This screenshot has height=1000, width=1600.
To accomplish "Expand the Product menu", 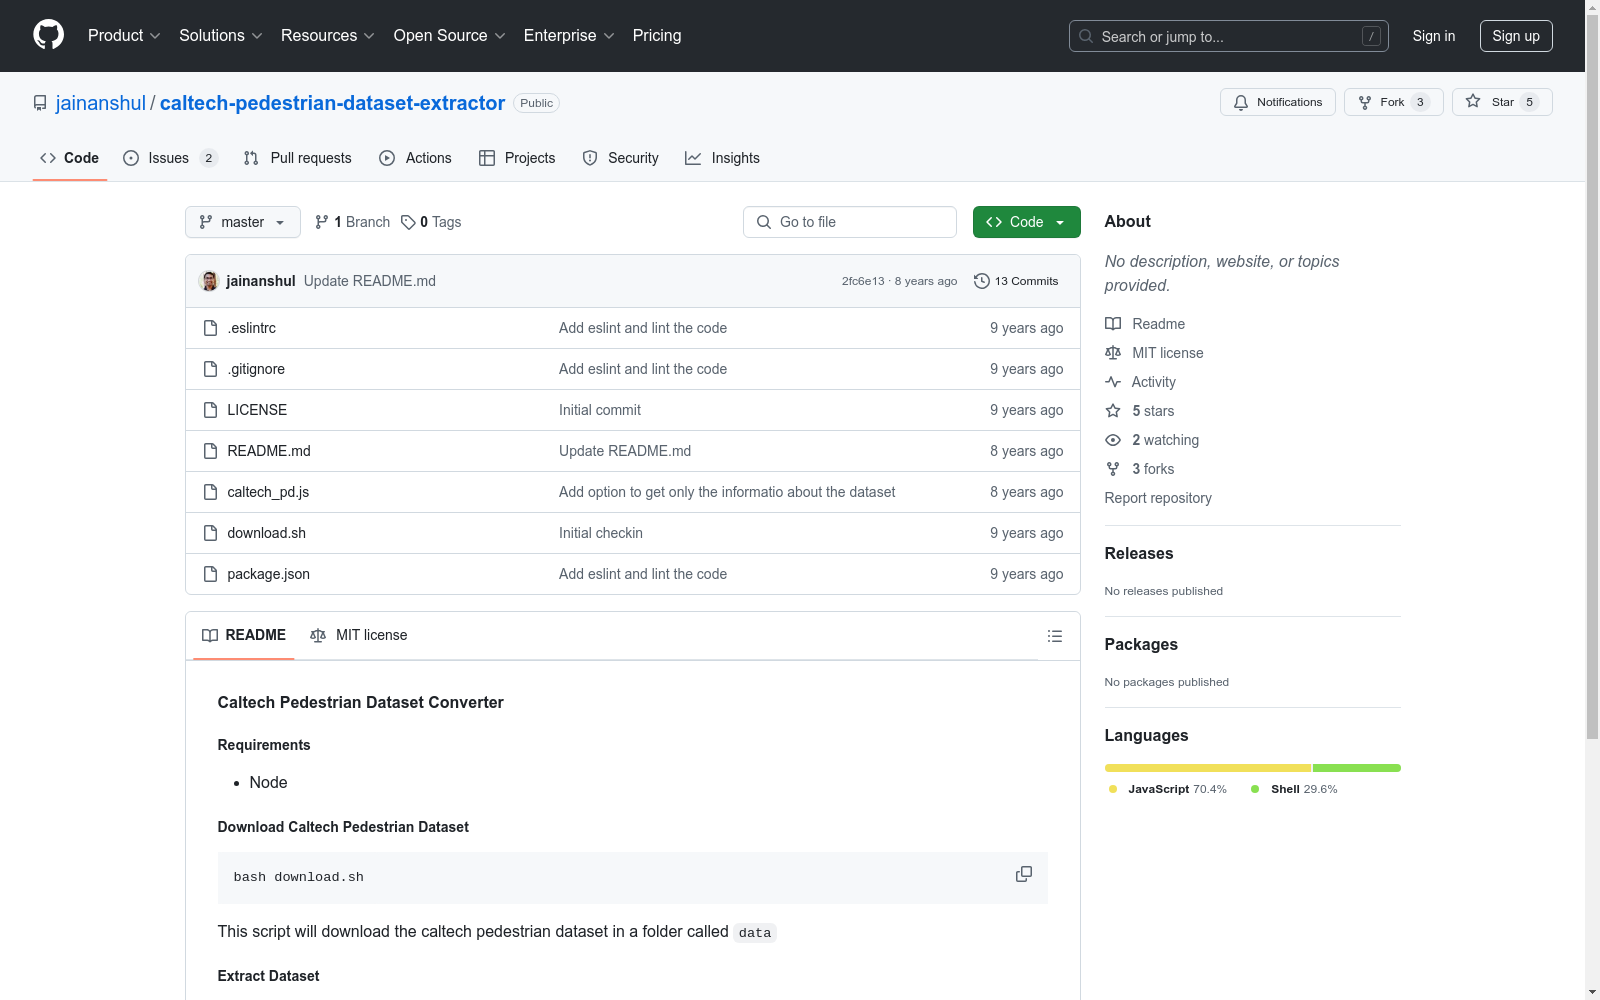I will click(124, 35).
